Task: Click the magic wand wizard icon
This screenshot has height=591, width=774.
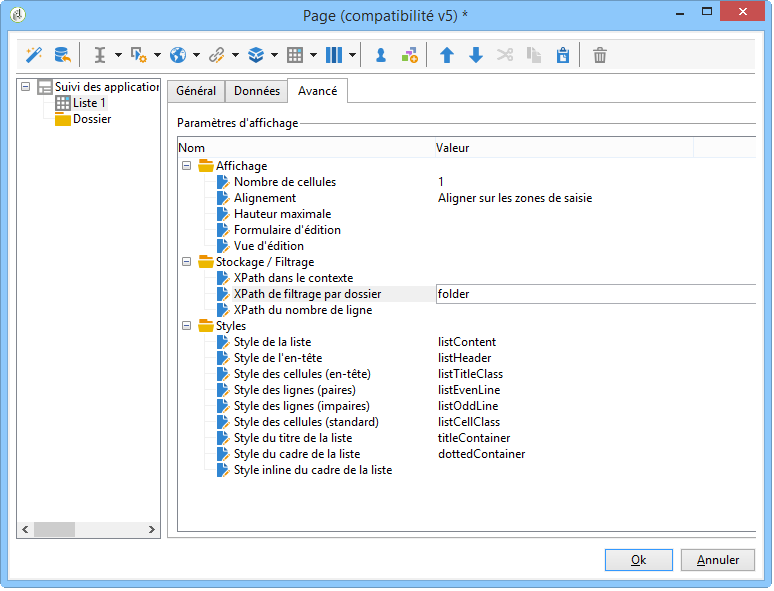Action: [34, 55]
